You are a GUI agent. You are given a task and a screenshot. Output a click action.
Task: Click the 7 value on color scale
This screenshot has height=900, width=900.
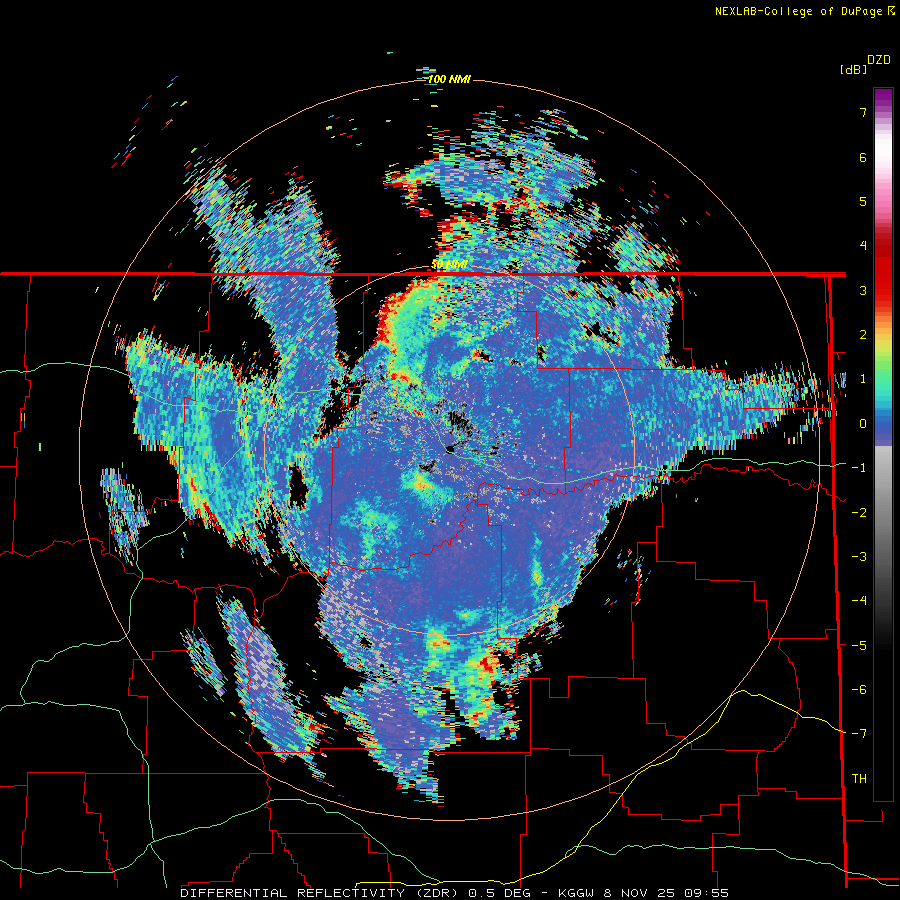click(x=863, y=112)
